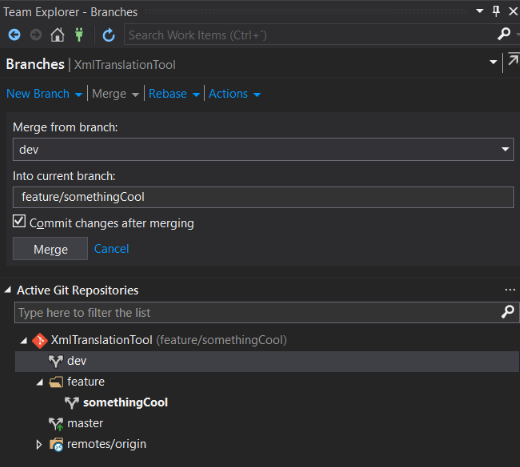Open the Actions menu

click(x=234, y=94)
